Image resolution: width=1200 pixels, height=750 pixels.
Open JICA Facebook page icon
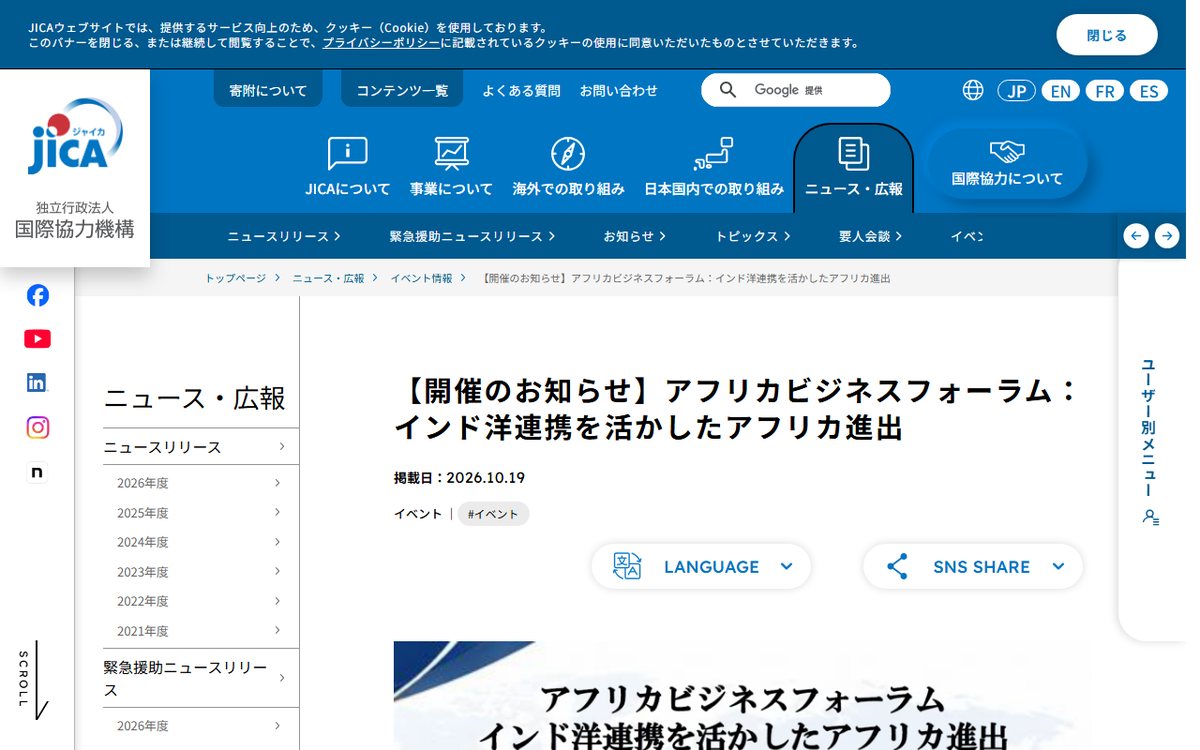(37, 295)
